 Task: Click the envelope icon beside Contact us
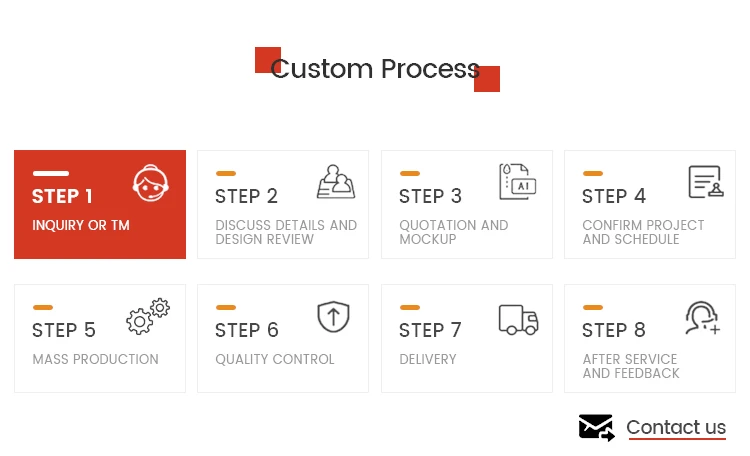point(596,427)
